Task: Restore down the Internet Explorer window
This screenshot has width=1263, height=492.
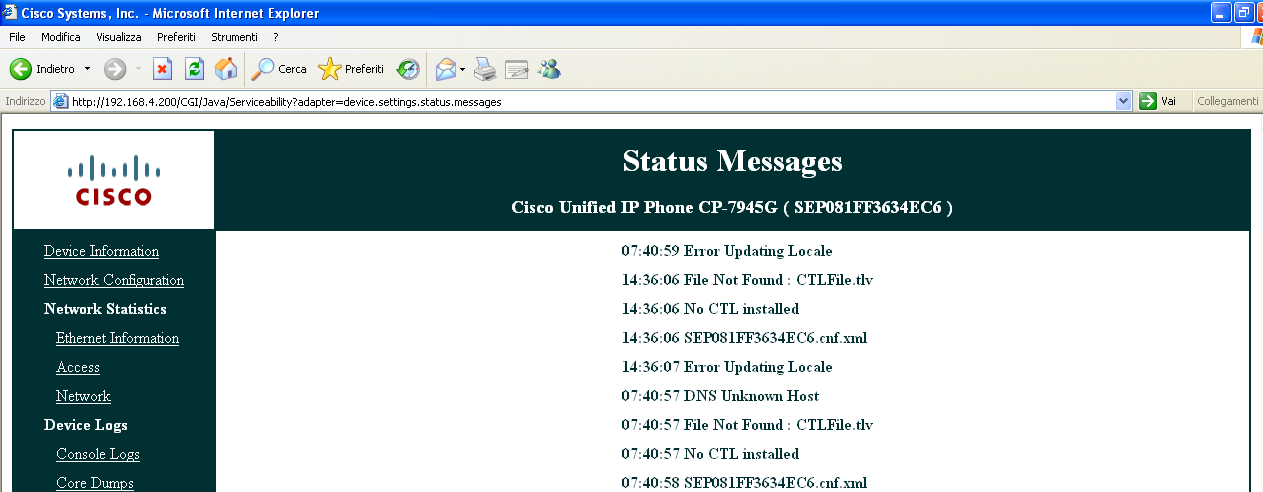Action: (x=1243, y=12)
